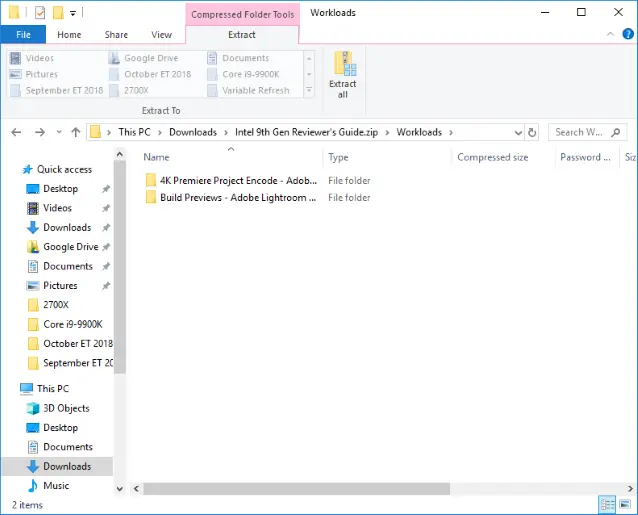
Task: Select the 4K Premiere Project Encode folder
Action: click(232, 181)
